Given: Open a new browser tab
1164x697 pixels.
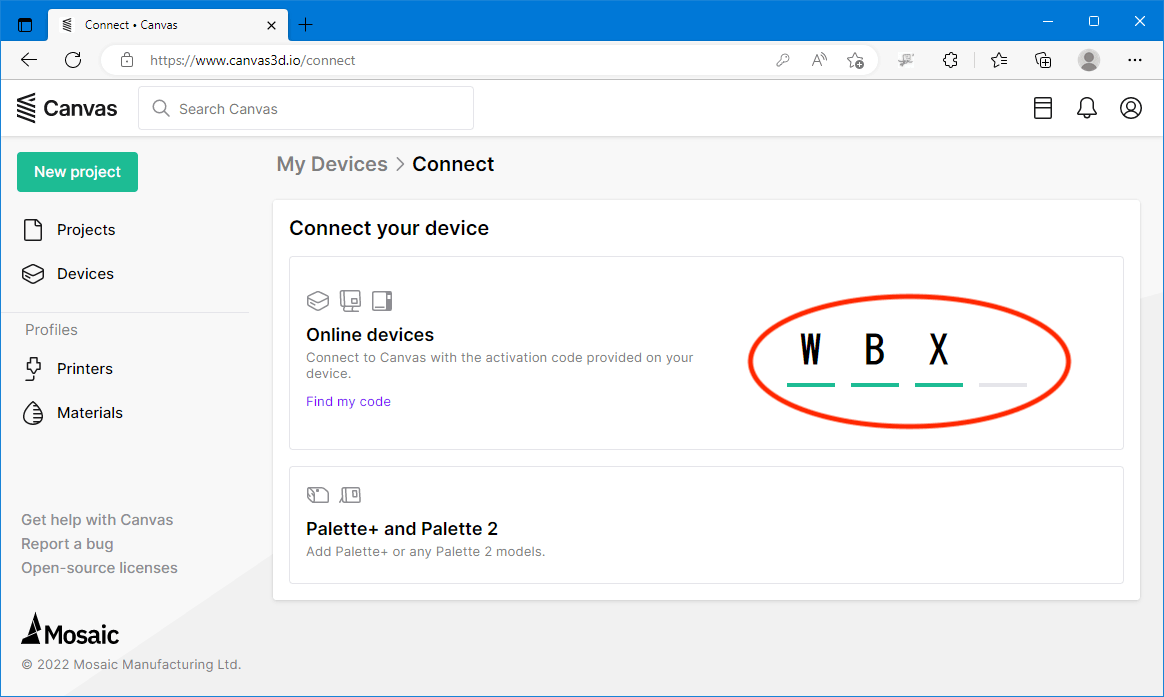Looking at the screenshot, I should [305, 25].
